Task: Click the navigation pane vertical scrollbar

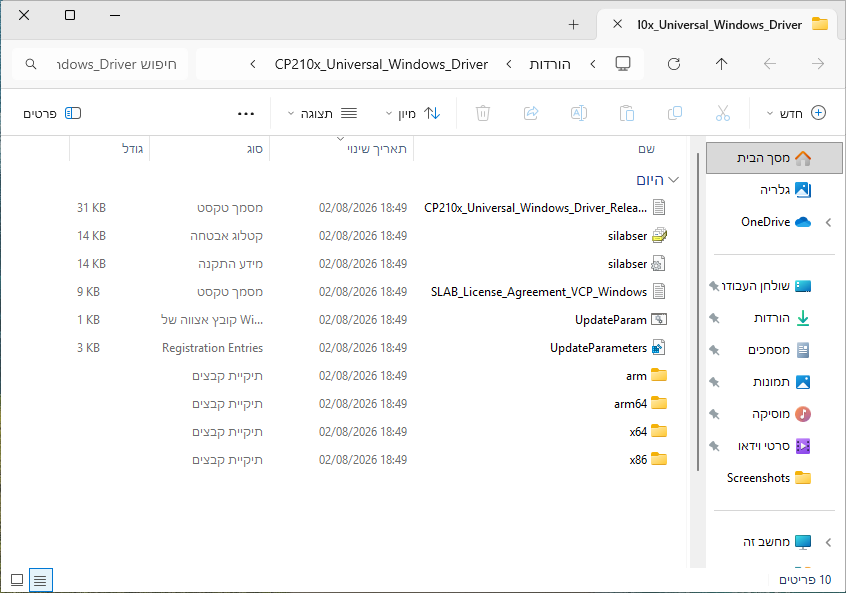Action: click(x=698, y=312)
